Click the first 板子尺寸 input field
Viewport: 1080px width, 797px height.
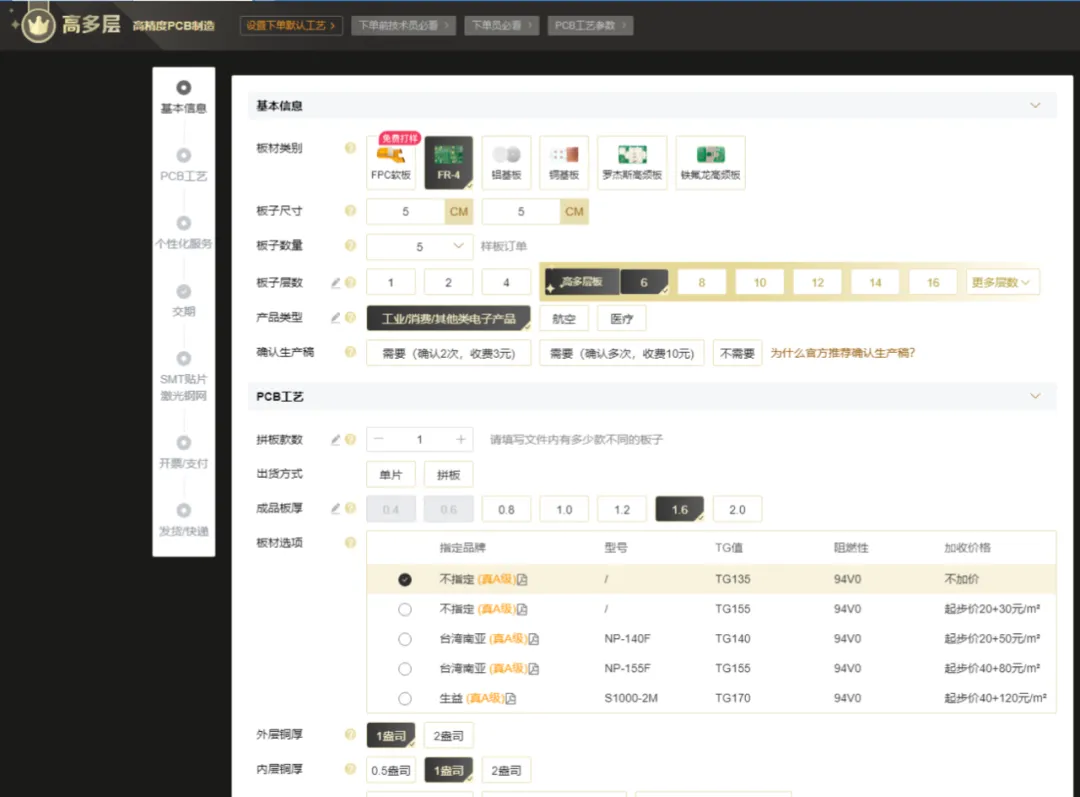tap(406, 212)
